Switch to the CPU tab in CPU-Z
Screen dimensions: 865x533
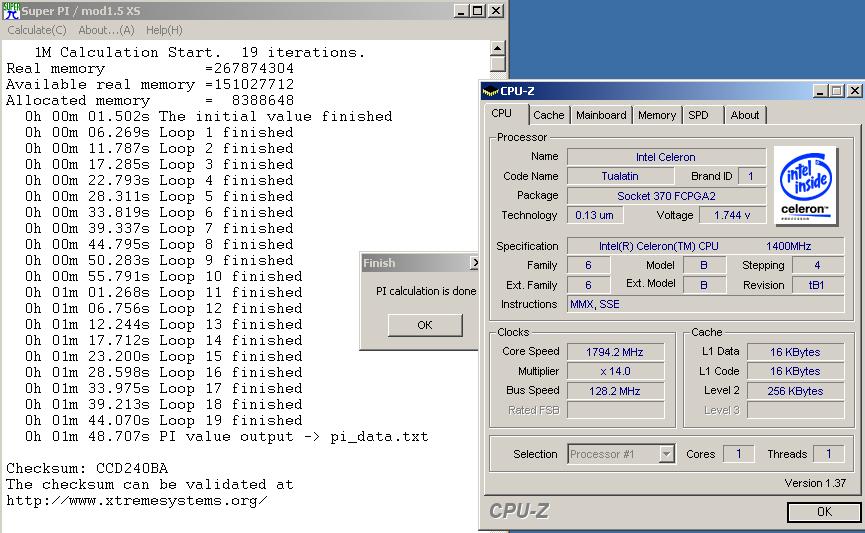point(501,113)
